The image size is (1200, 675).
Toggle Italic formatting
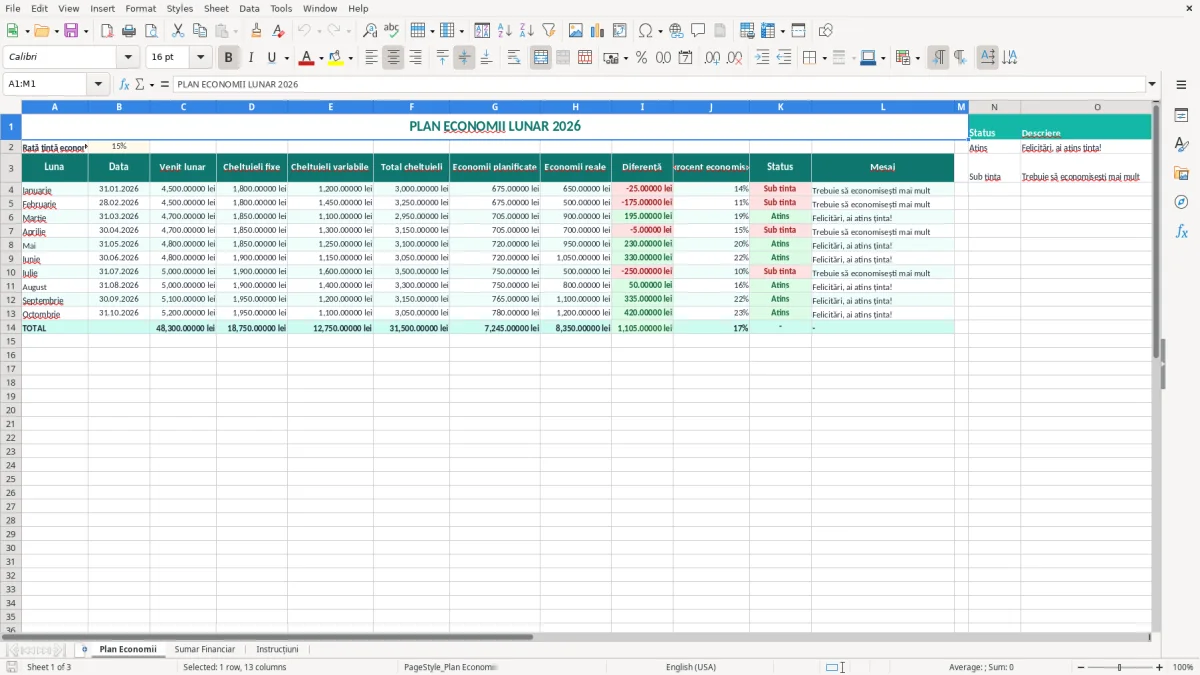point(251,58)
